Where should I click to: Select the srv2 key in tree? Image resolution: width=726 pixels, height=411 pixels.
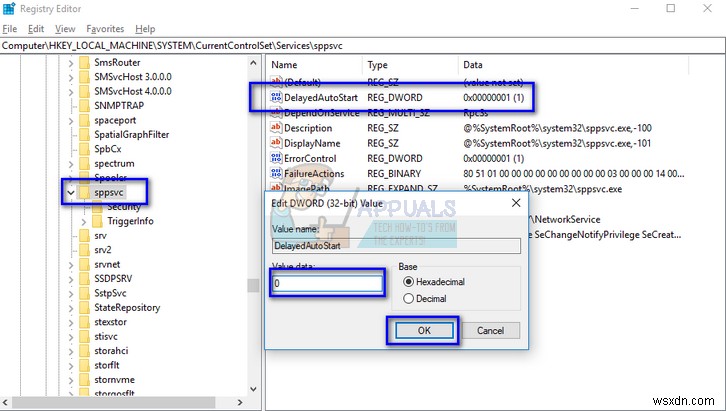point(103,250)
